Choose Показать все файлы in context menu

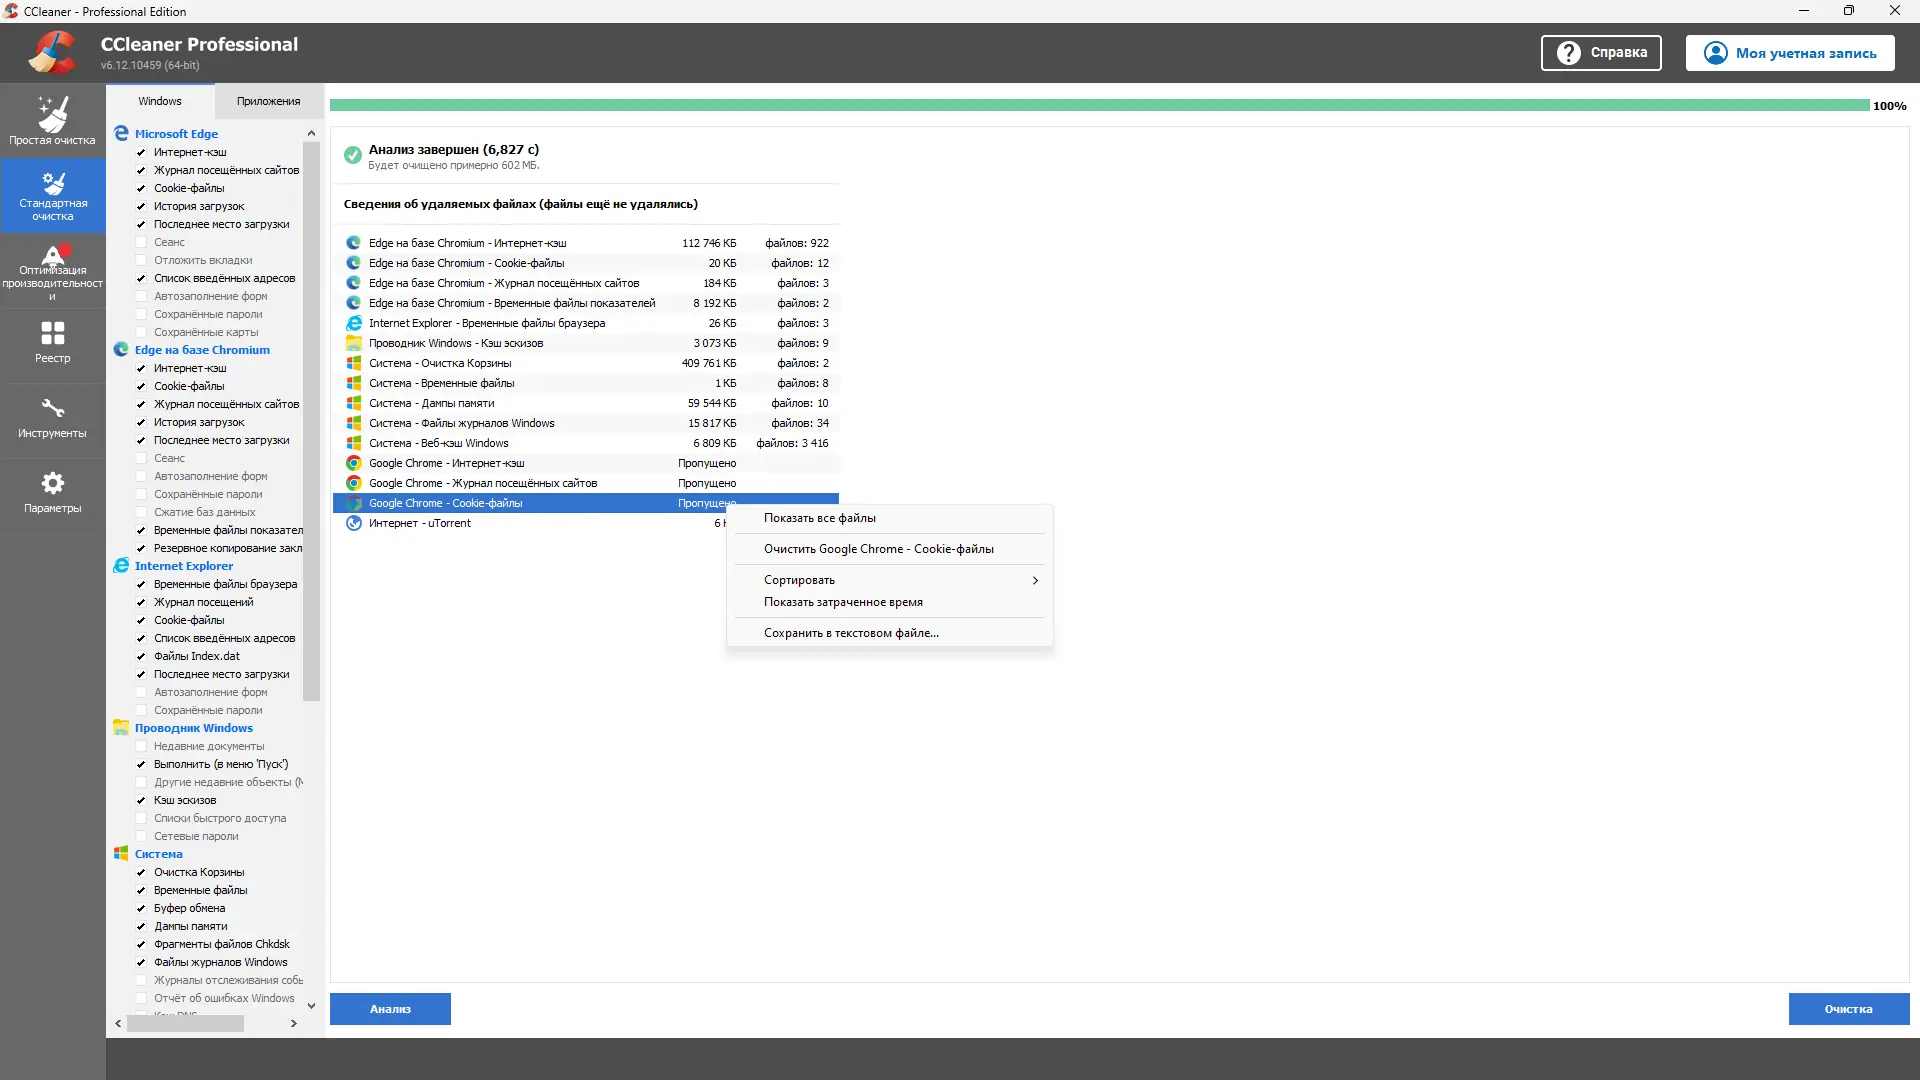click(820, 518)
